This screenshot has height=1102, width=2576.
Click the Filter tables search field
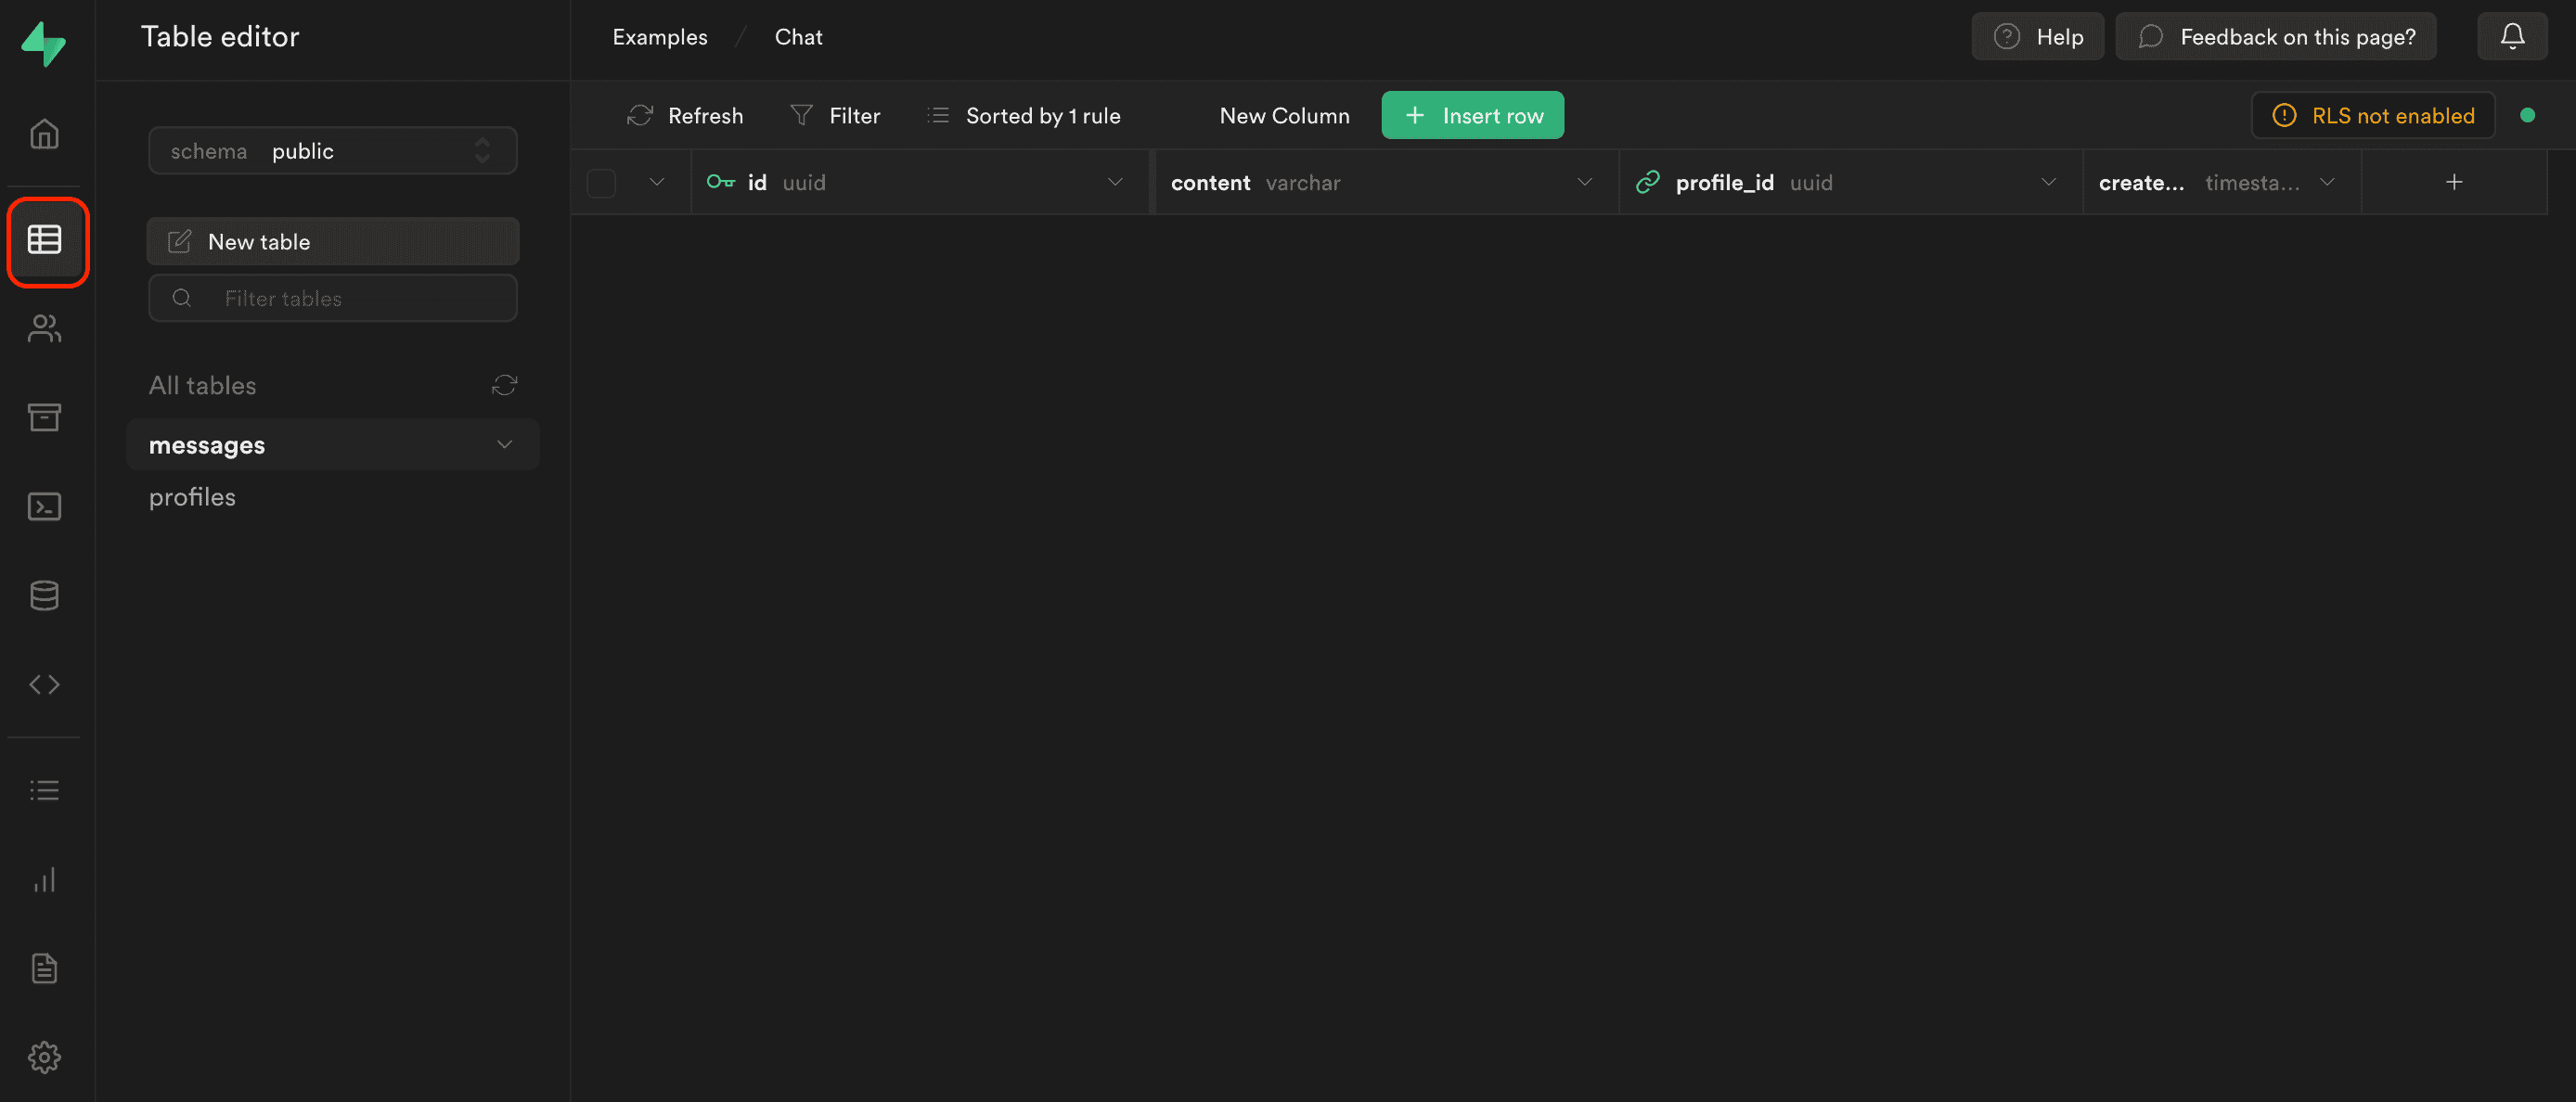(x=332, y=297)
